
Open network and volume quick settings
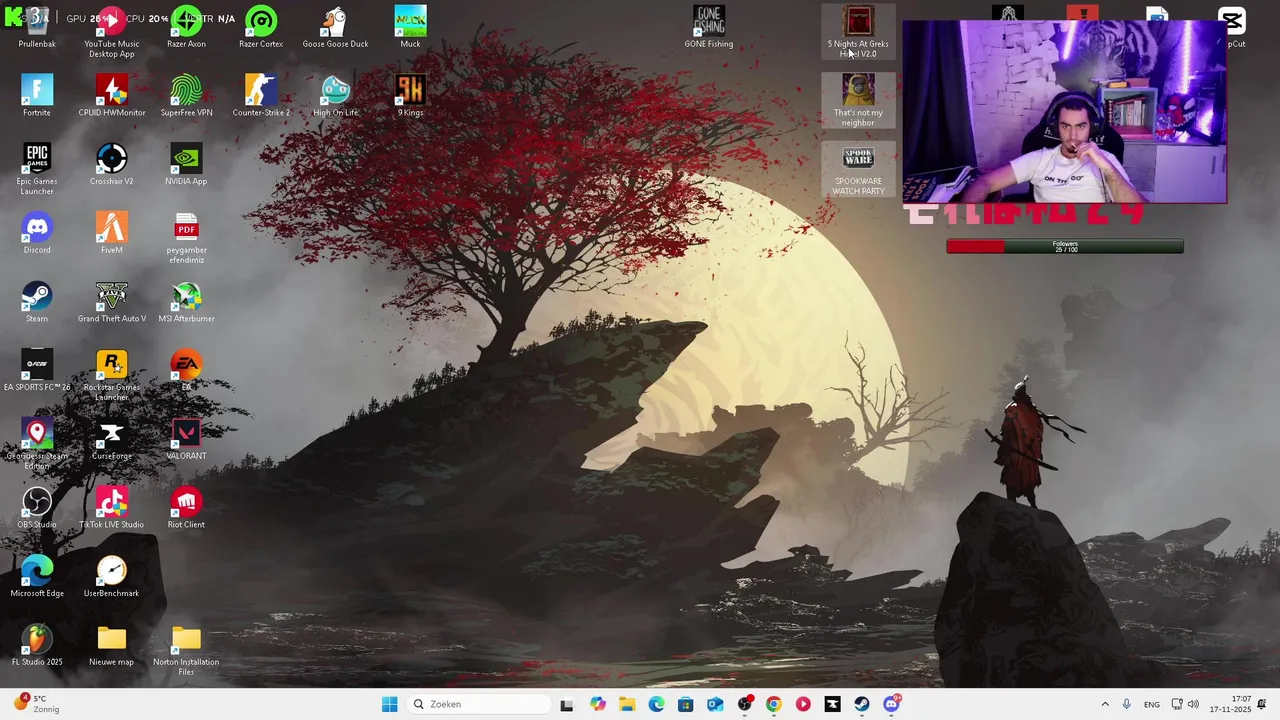[1185, 704]
